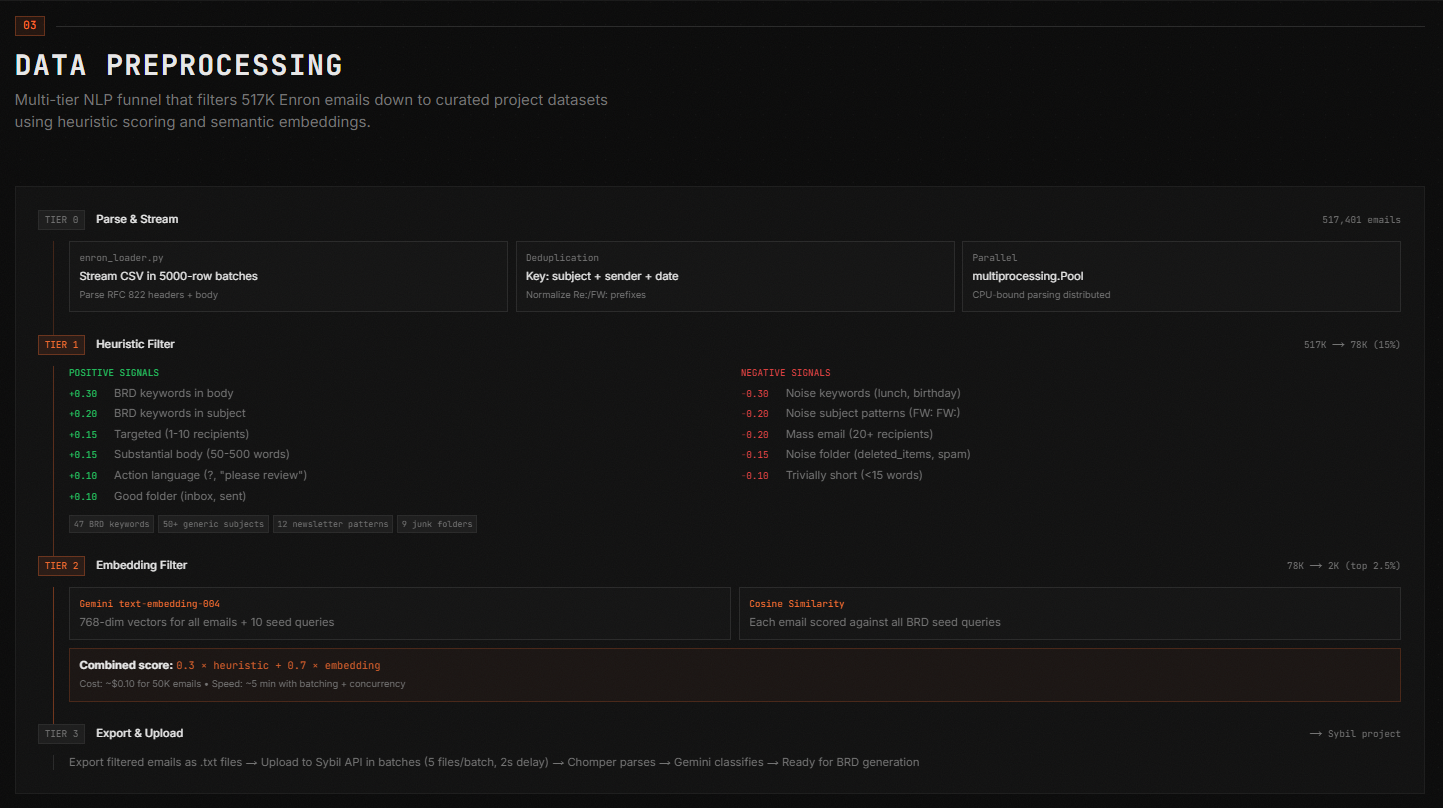Select the Parallel multiprocessing.Pool card
1443x808 pixels.
coord(1180,276)
